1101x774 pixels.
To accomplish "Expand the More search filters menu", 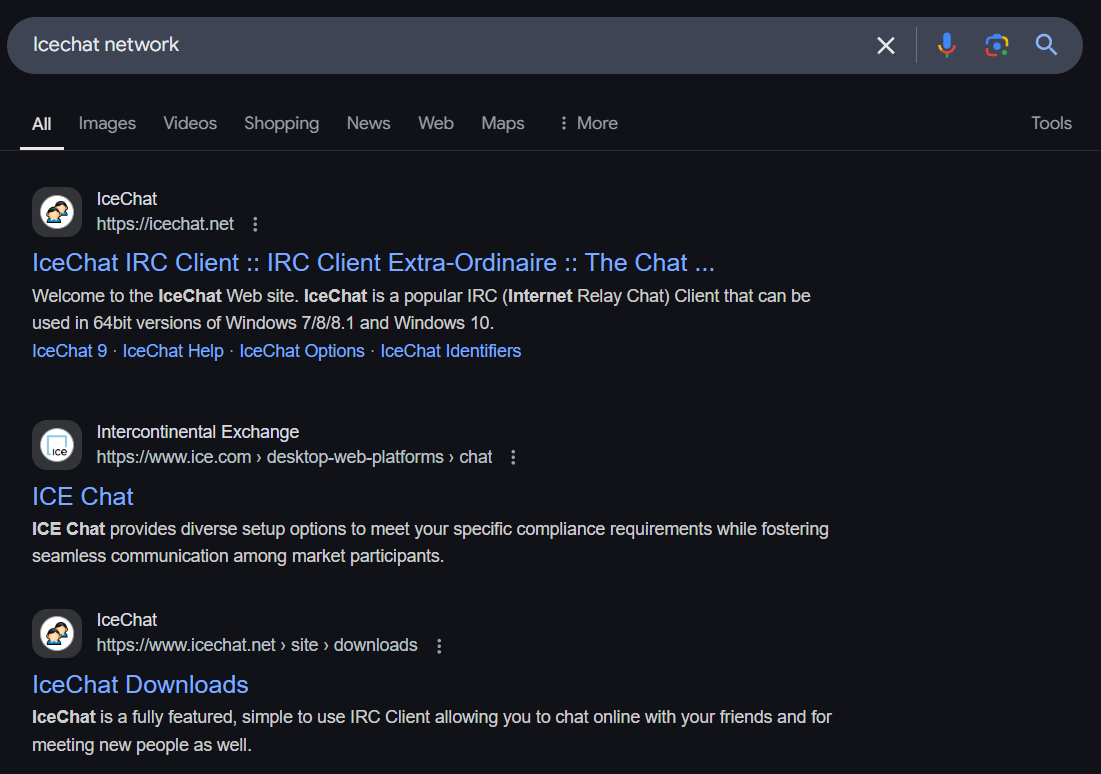I will pyautogui.click(x=588, y=124).
